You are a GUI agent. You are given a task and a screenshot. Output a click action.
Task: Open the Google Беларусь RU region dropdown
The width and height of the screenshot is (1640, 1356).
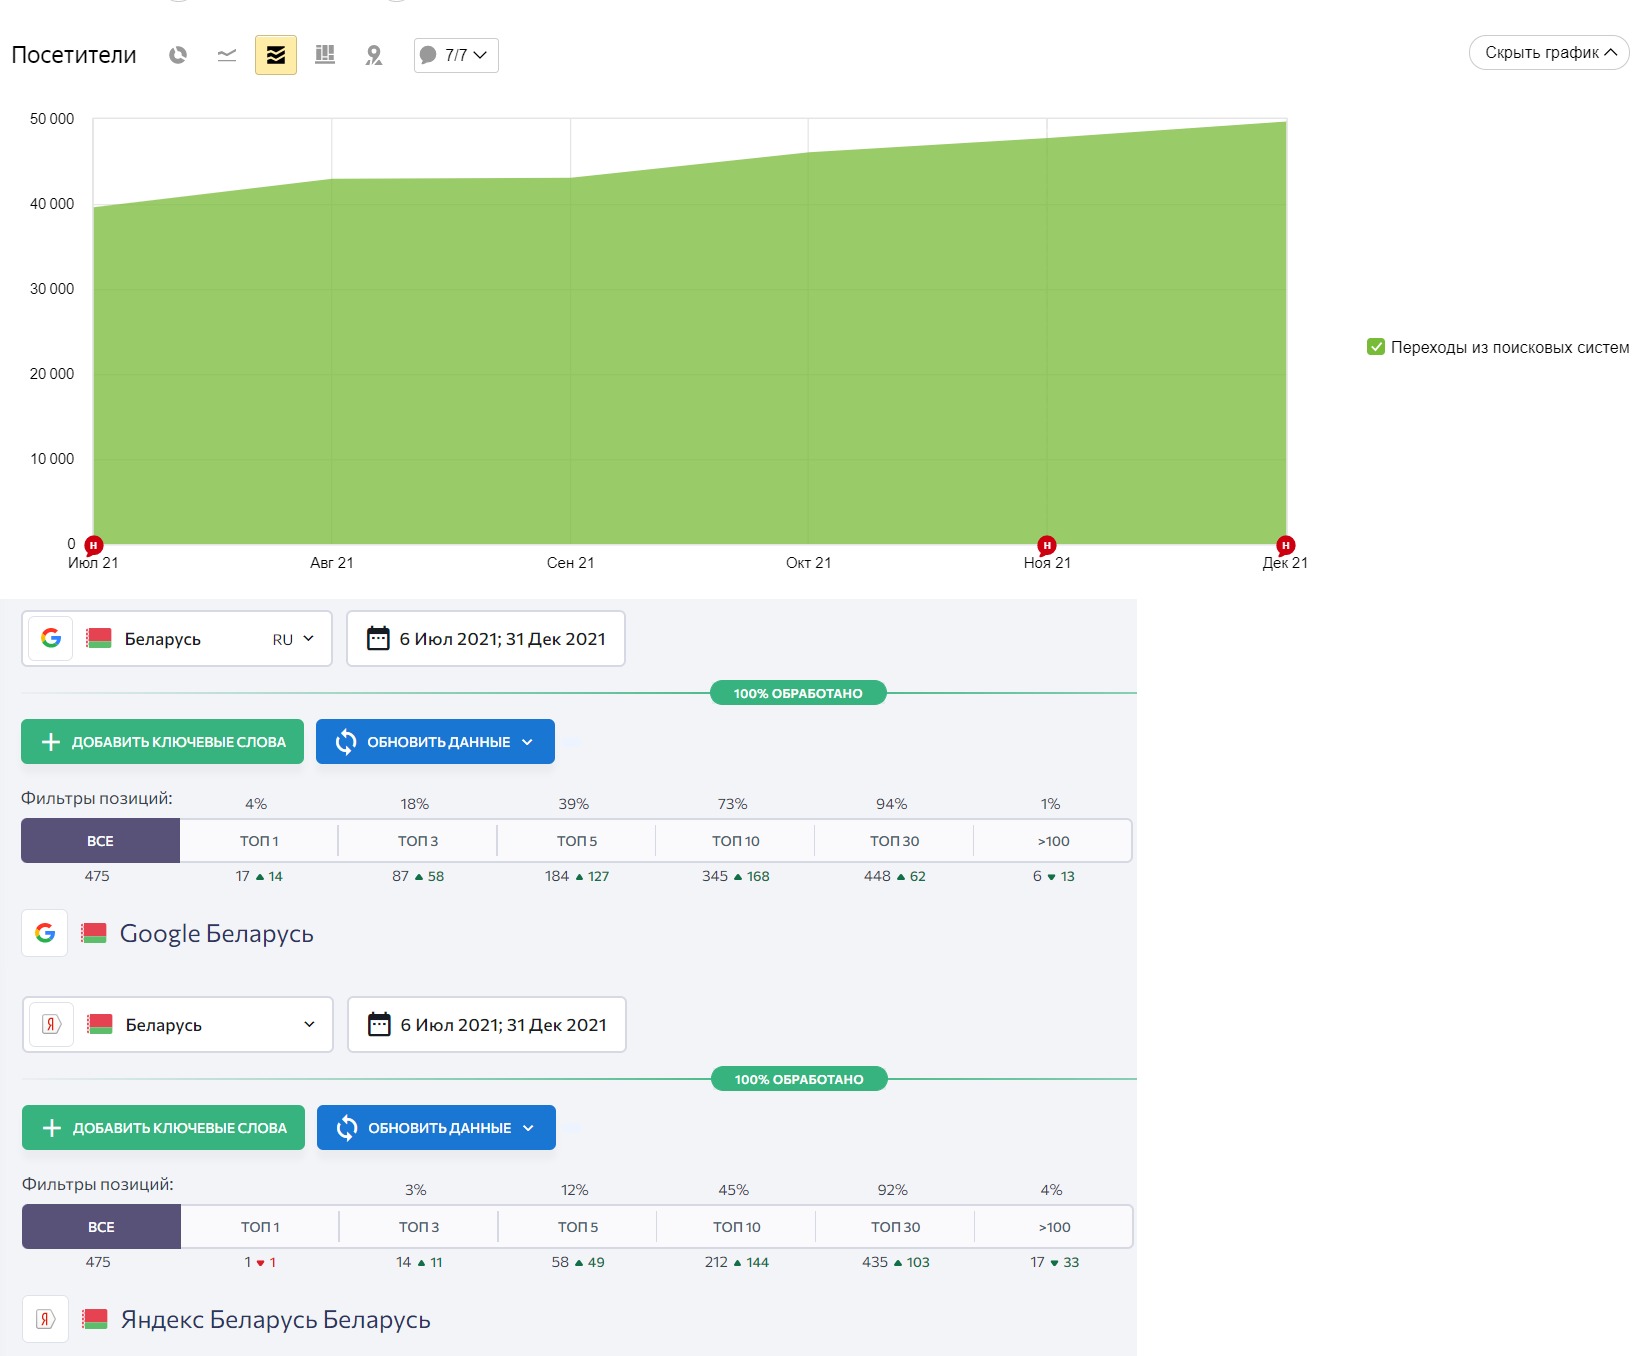click(177, 639)
